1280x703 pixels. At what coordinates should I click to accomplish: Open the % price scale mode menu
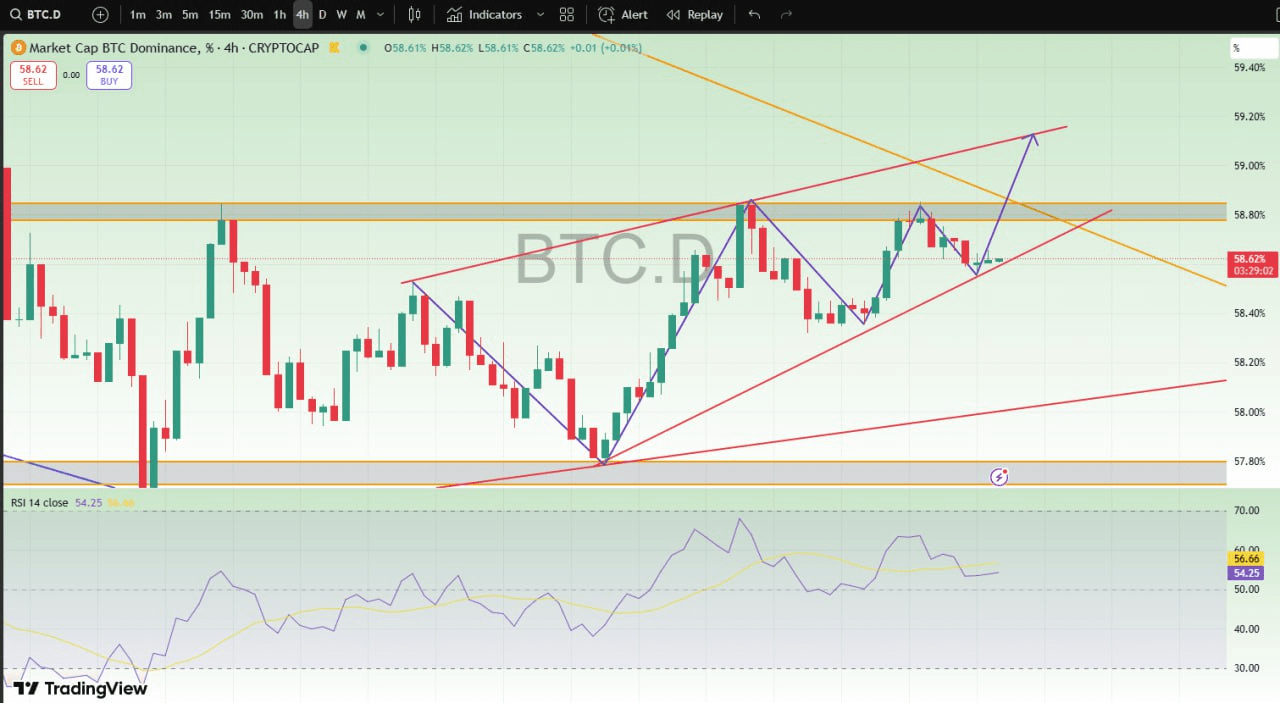tap(1236, 48)
